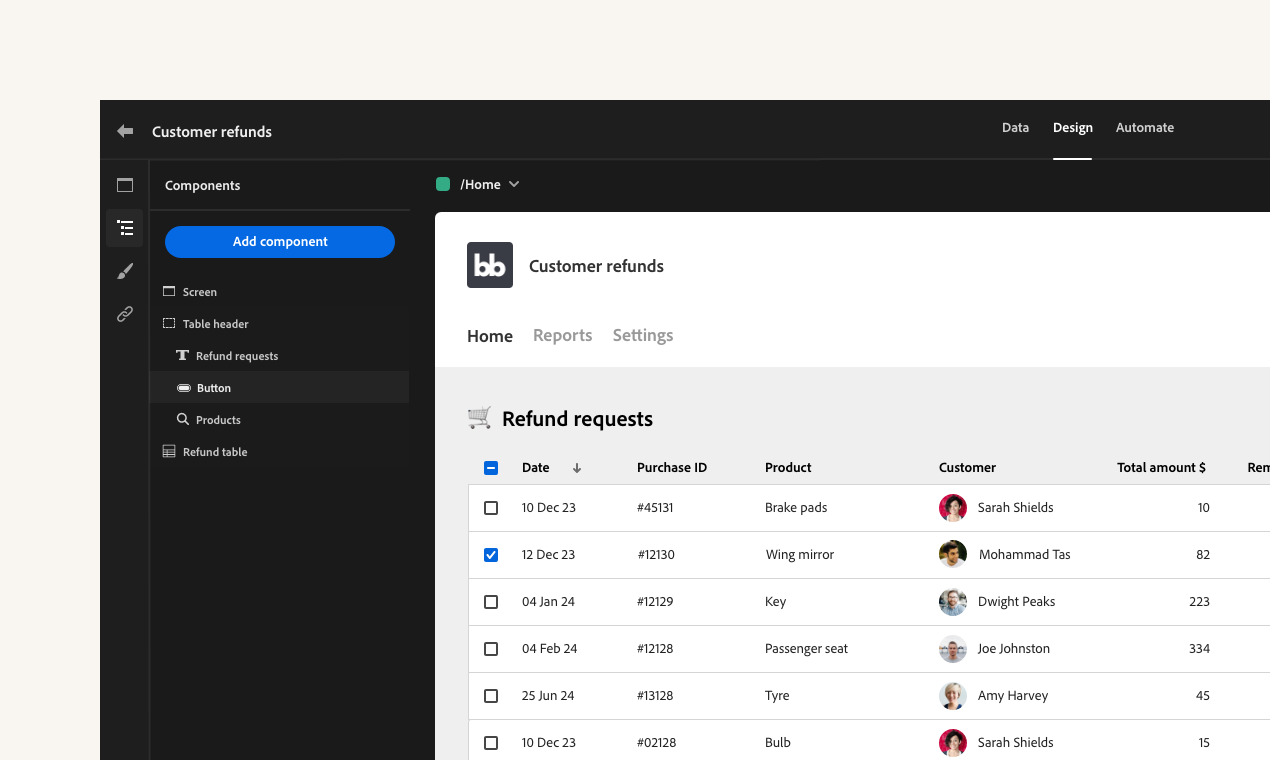Switch to the Design tab
This screenshot has width=1270, height=760.
[x=1073, y=128]
